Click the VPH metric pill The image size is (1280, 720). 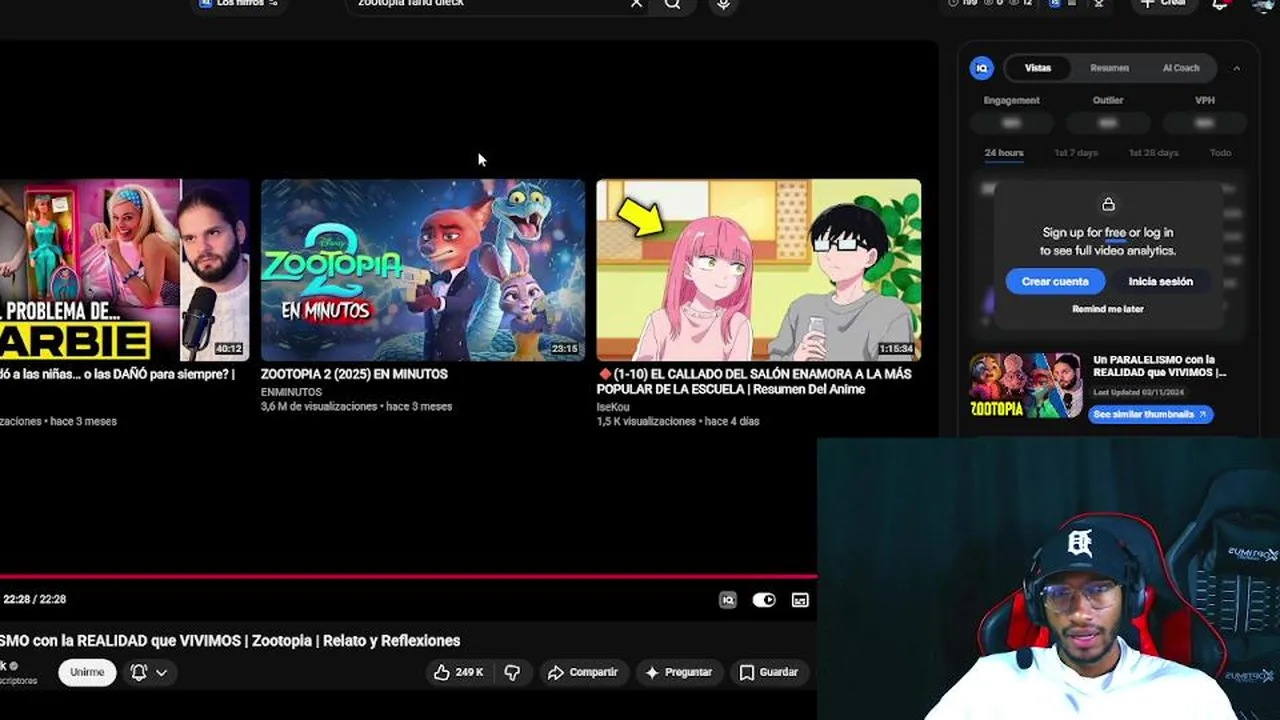pos(1204,123)
